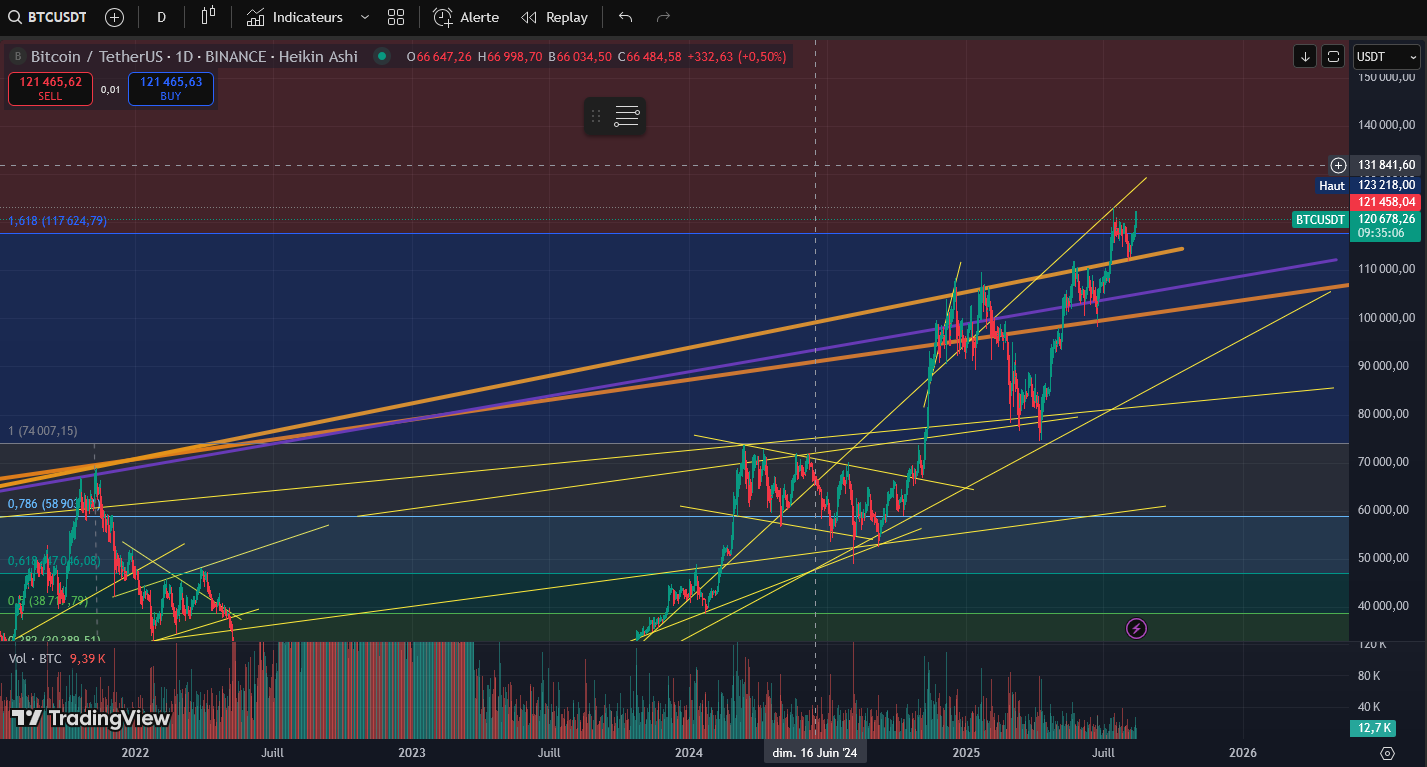Click the blue BUY price button
The width and height of the screenshot is (1427, 767).
pos(171,89)
